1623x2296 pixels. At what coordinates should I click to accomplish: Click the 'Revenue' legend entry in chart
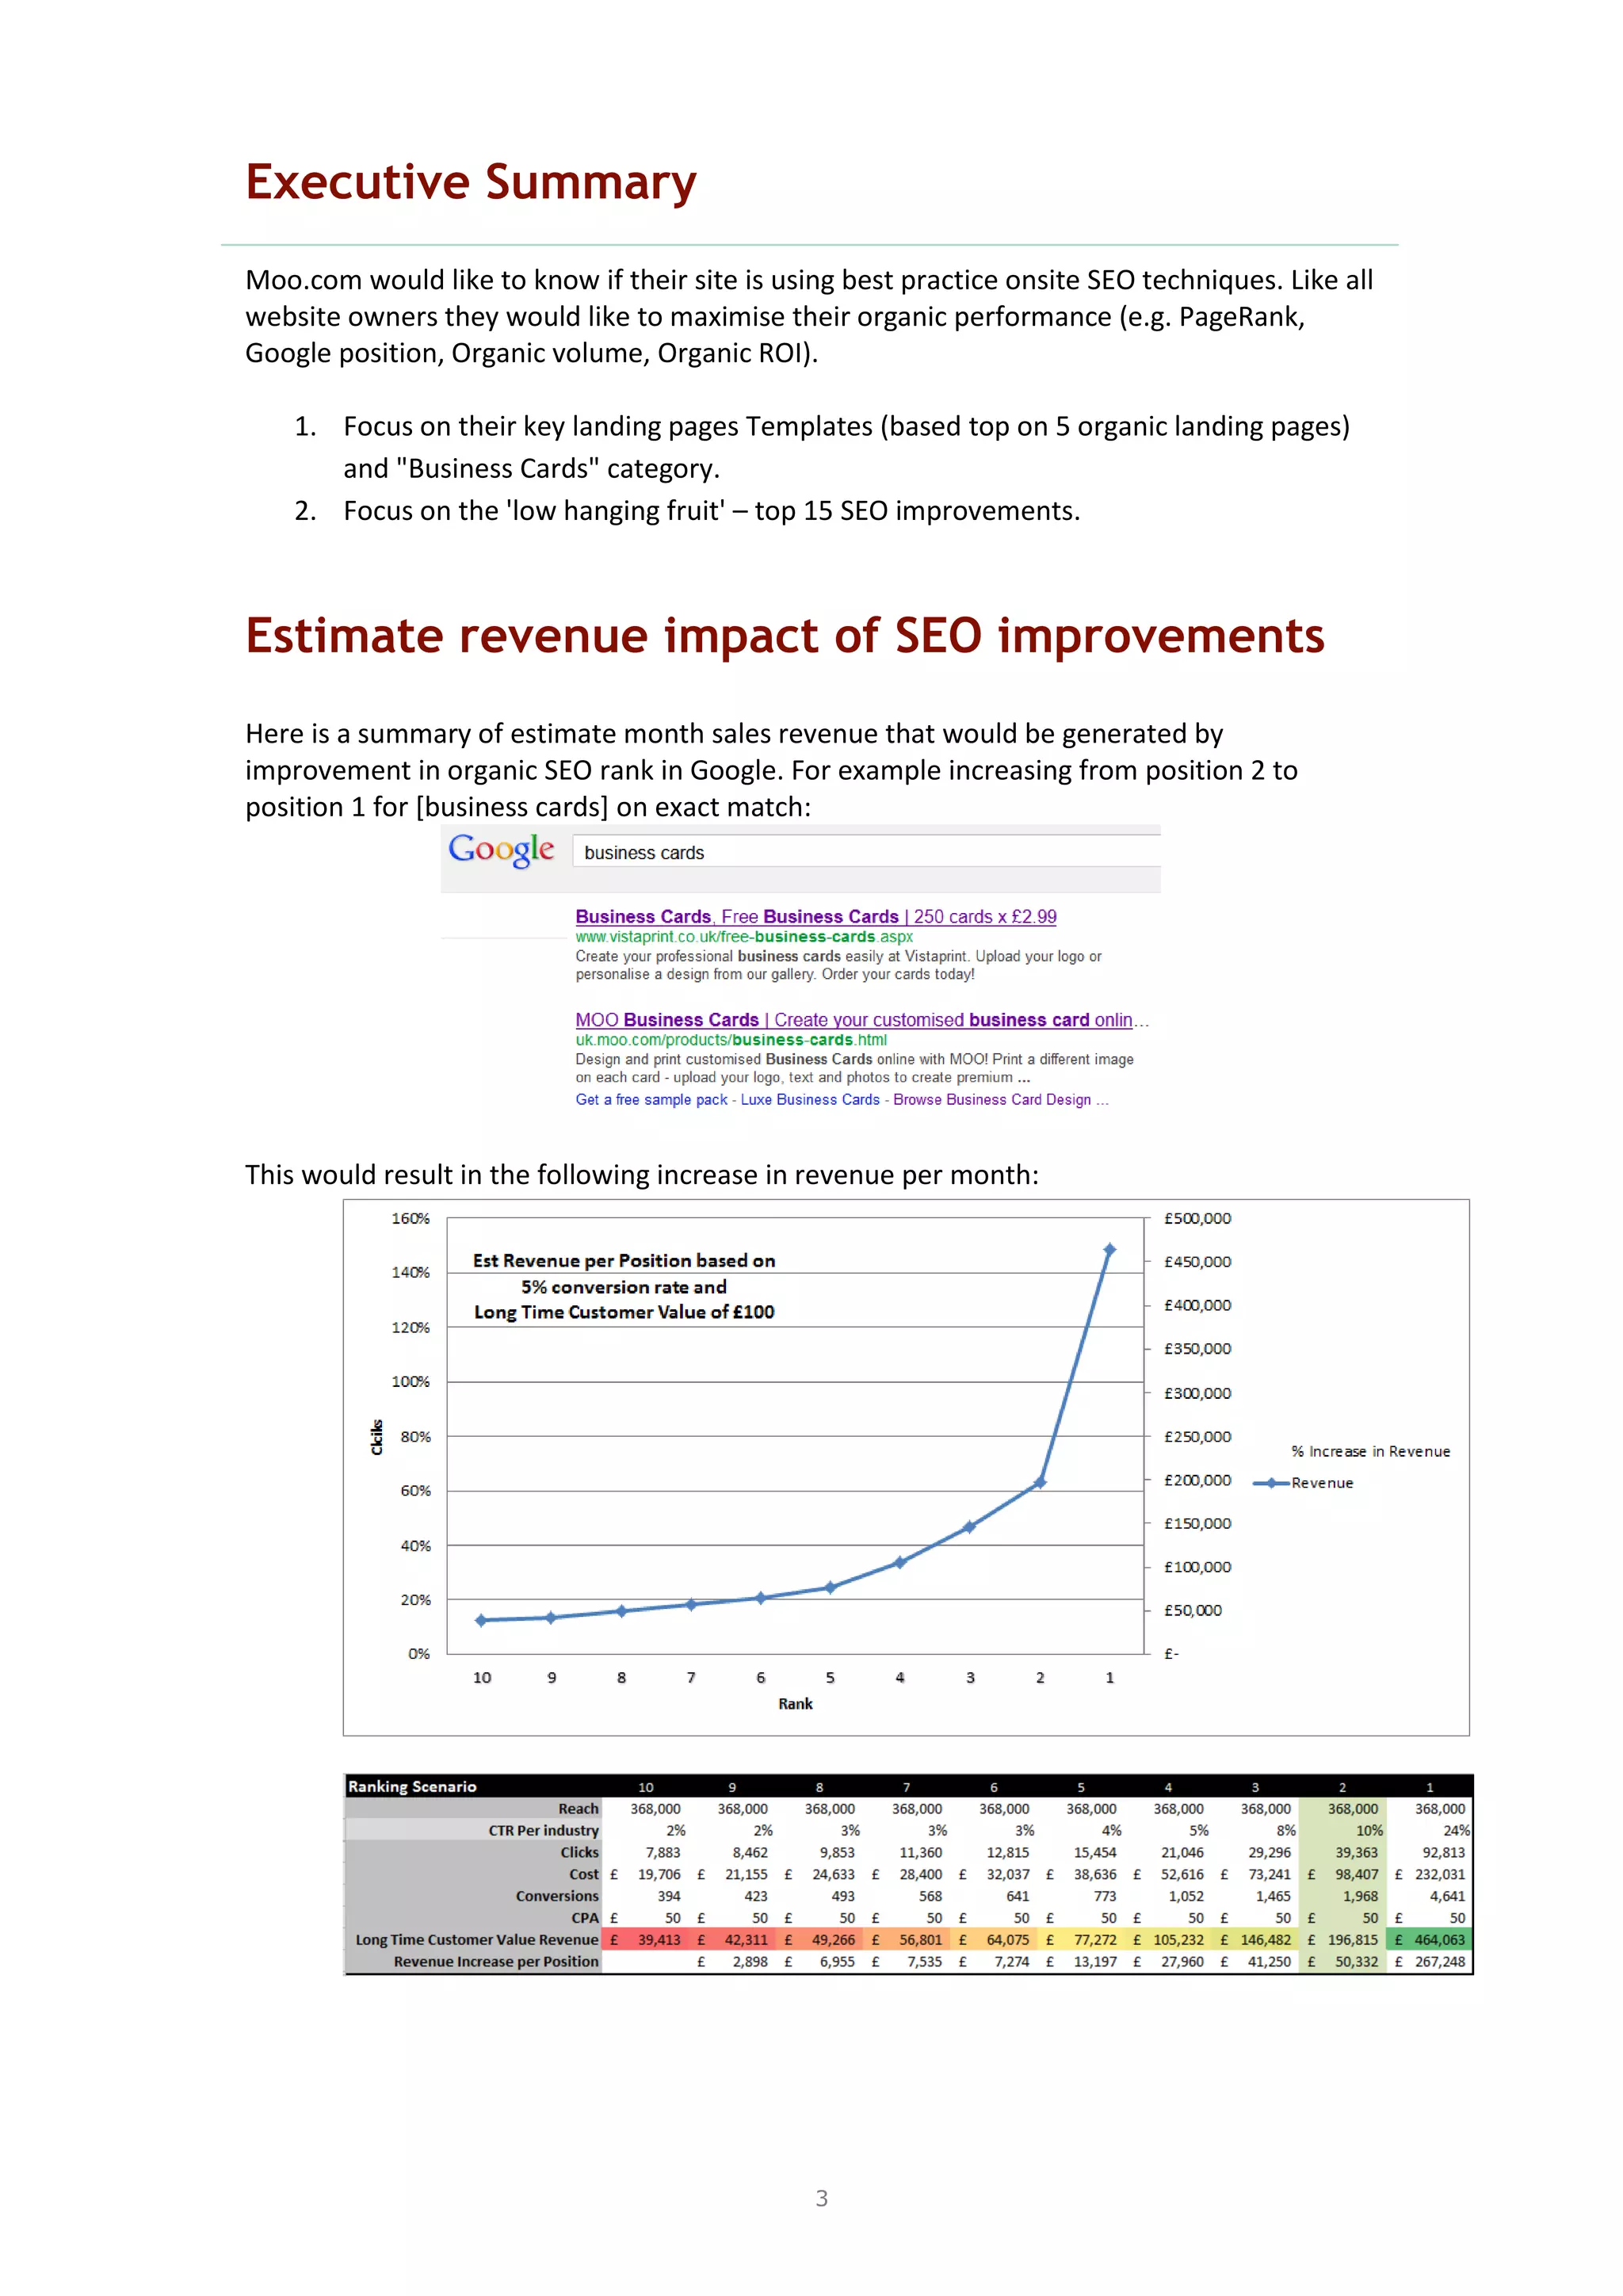click(1303, 1483)
